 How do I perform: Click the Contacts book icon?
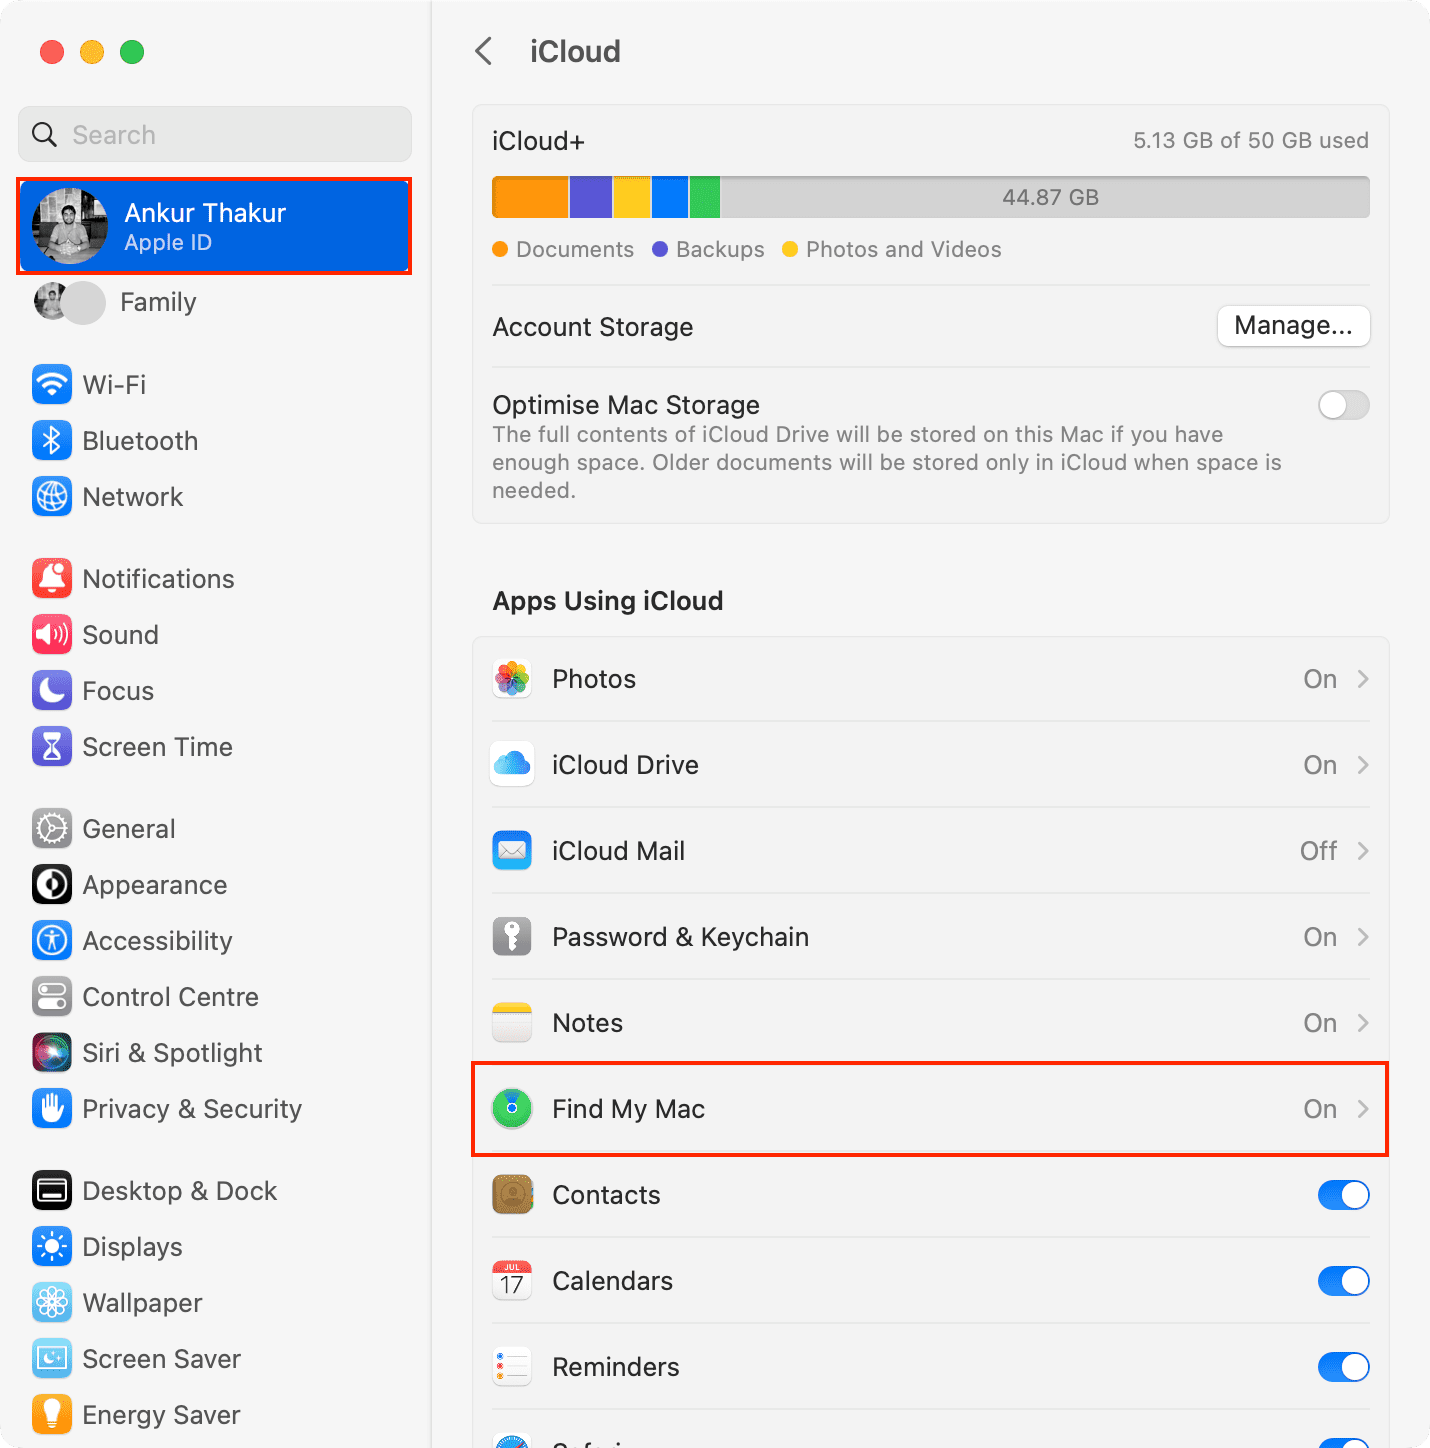click(512, 1195)
